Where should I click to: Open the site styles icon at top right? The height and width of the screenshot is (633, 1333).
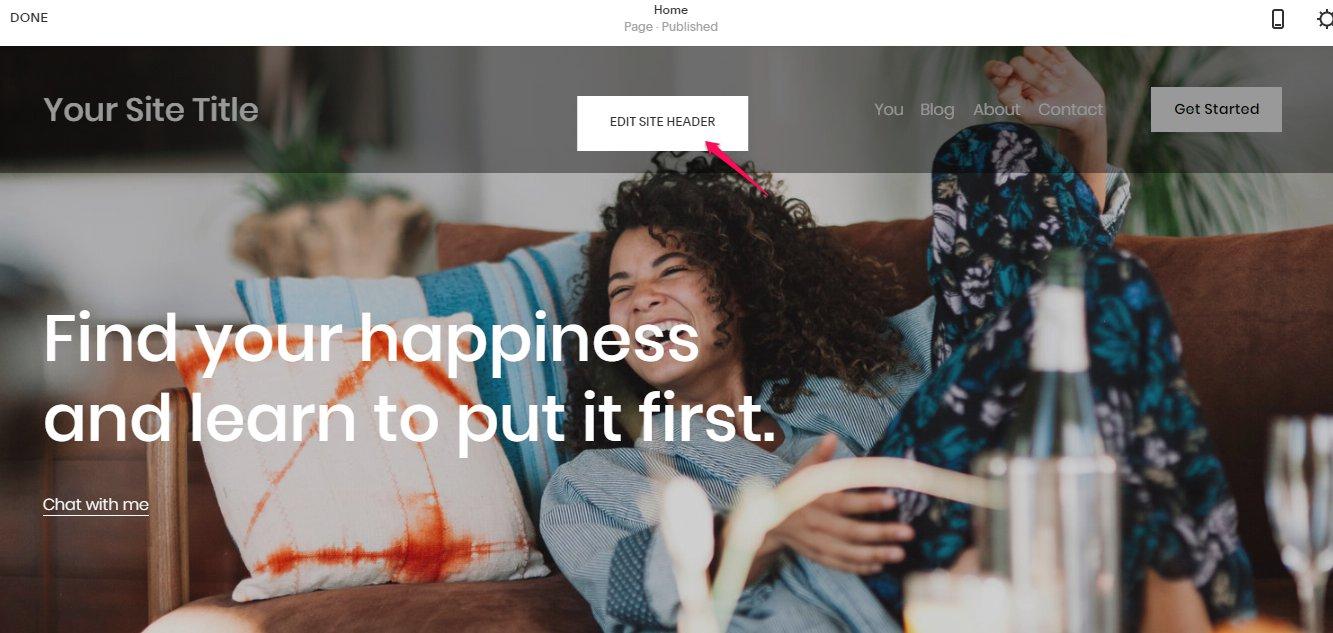click(x=1324, y=19)
